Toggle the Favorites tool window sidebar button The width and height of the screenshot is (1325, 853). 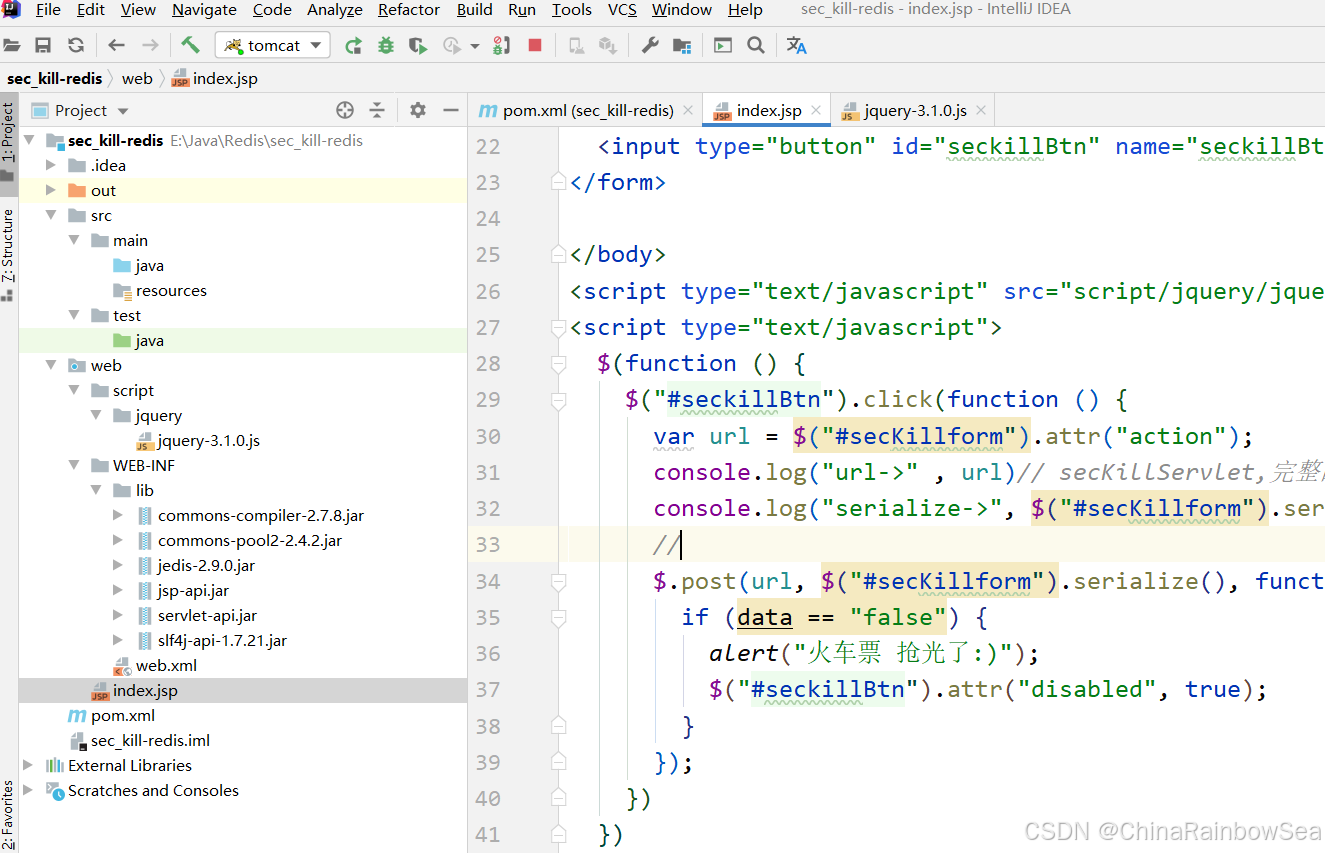tap(8, 815)
